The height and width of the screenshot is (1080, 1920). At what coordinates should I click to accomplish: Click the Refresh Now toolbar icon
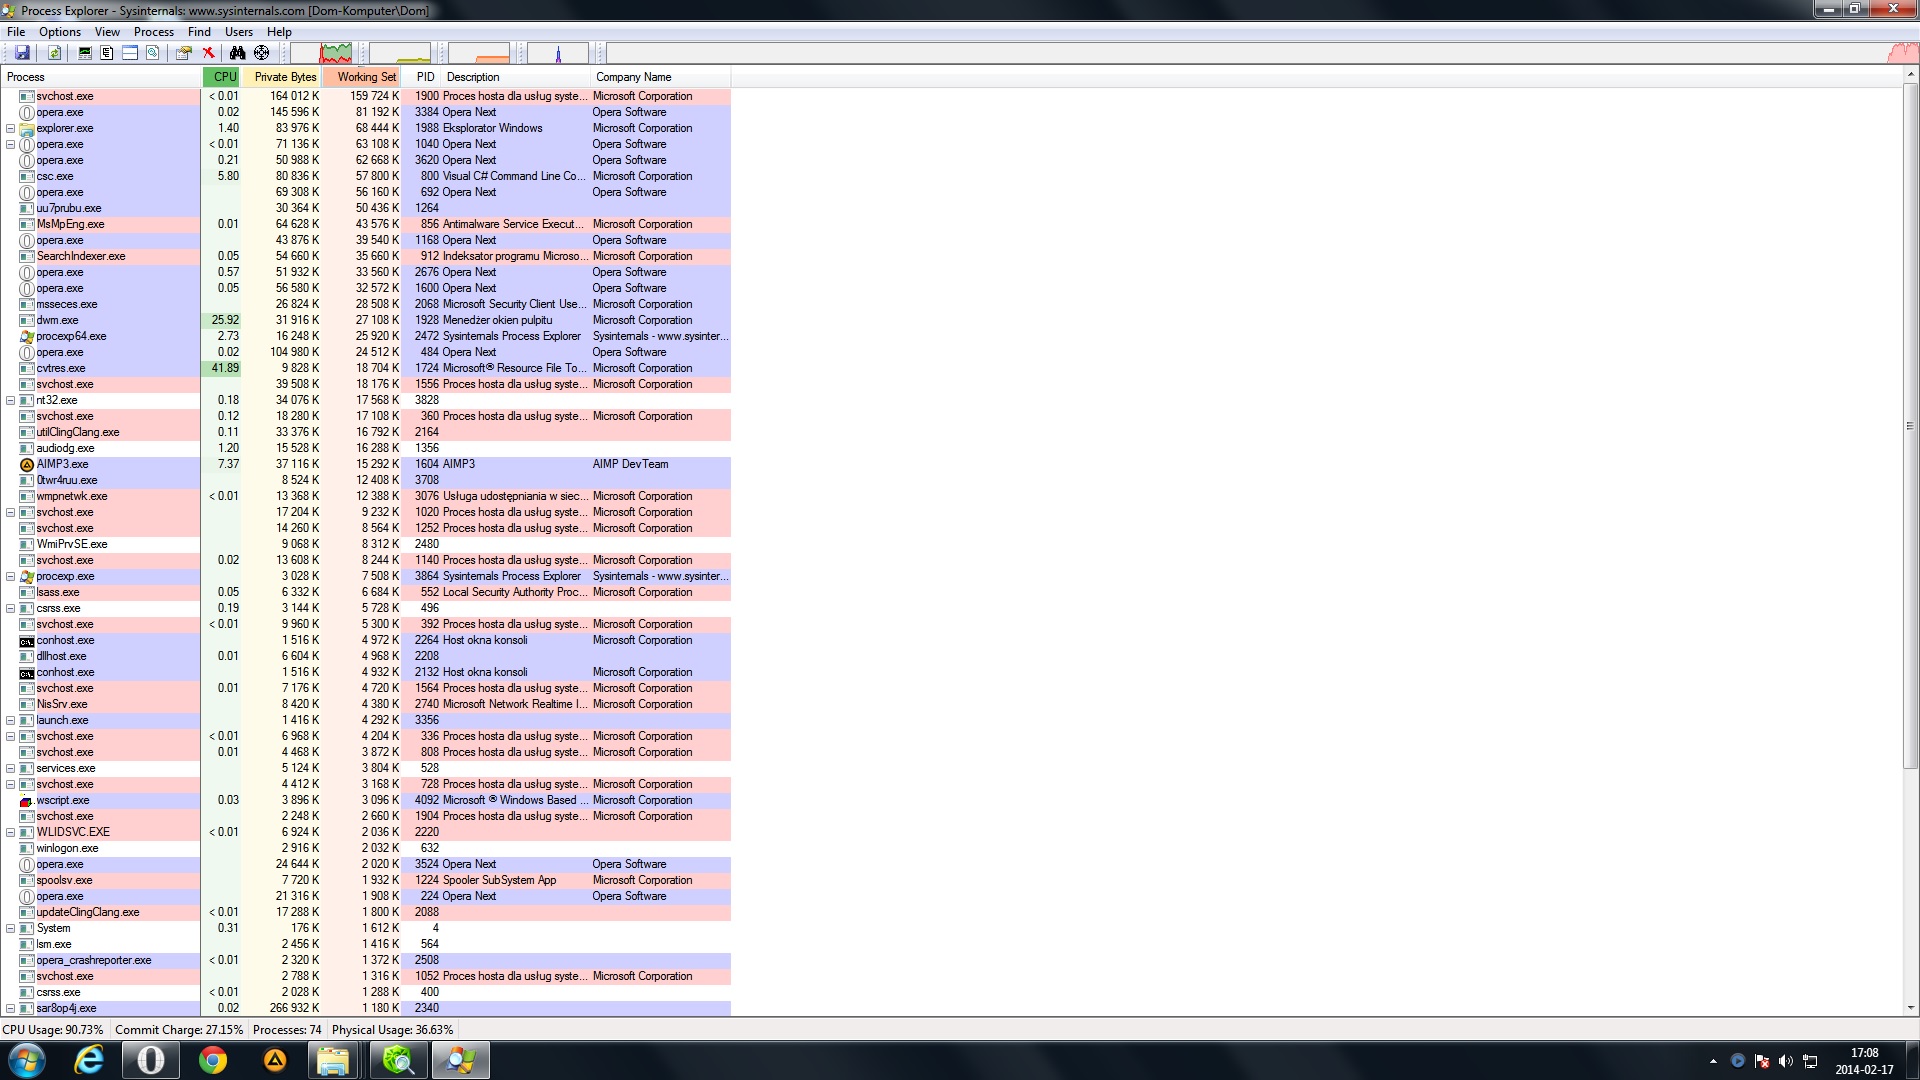point(55,53)
